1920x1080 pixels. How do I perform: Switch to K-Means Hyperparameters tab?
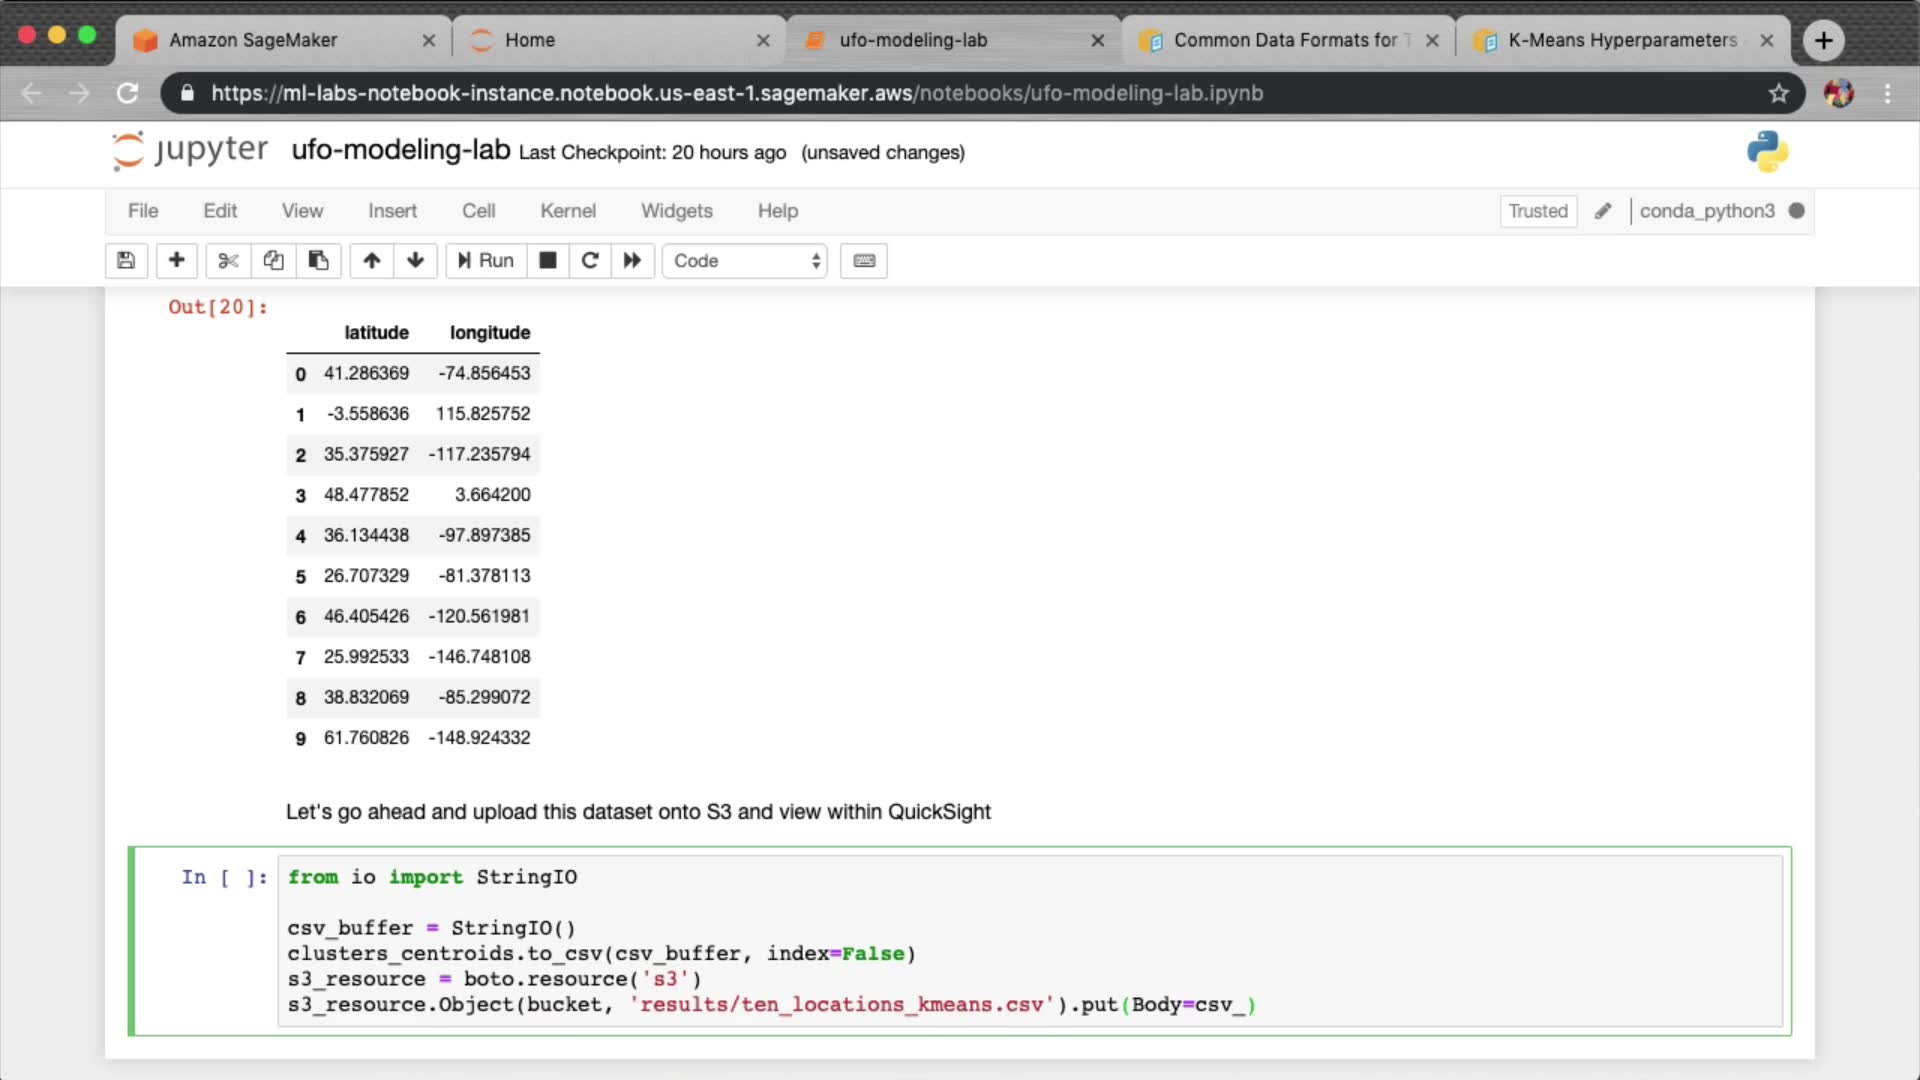(1622, 40)
